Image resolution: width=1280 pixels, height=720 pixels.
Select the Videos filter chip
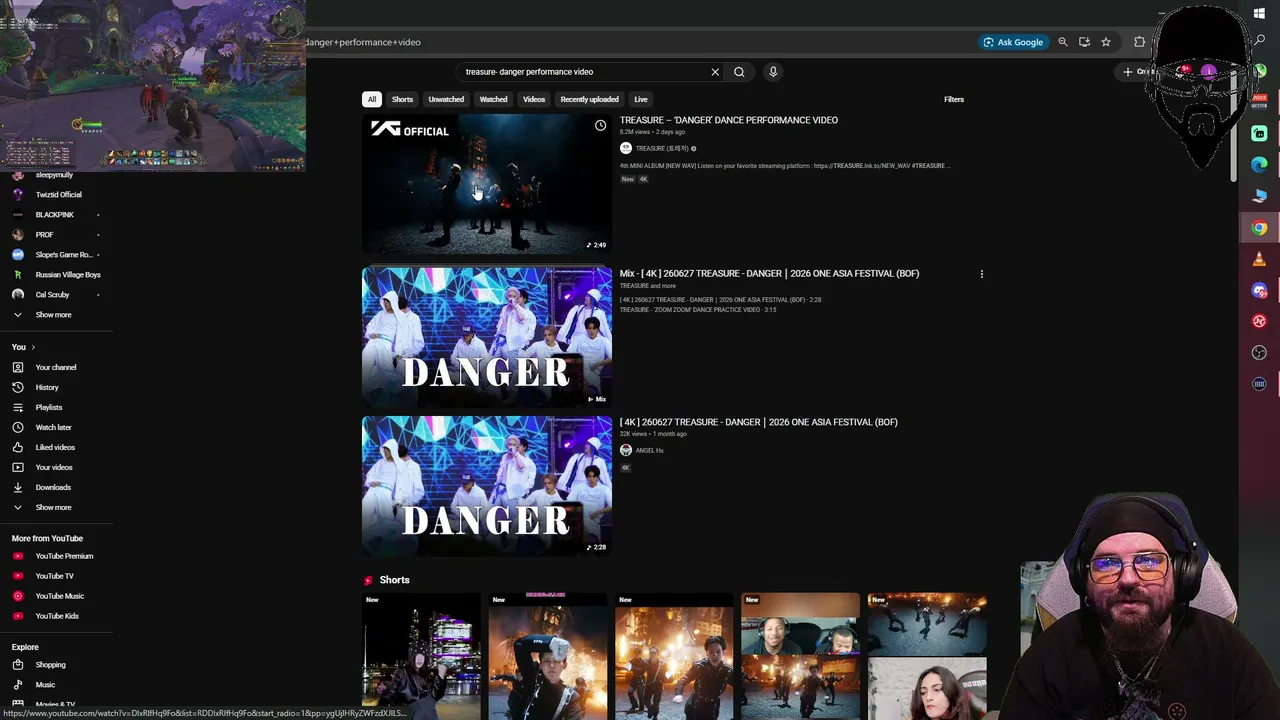coord(534,99)
